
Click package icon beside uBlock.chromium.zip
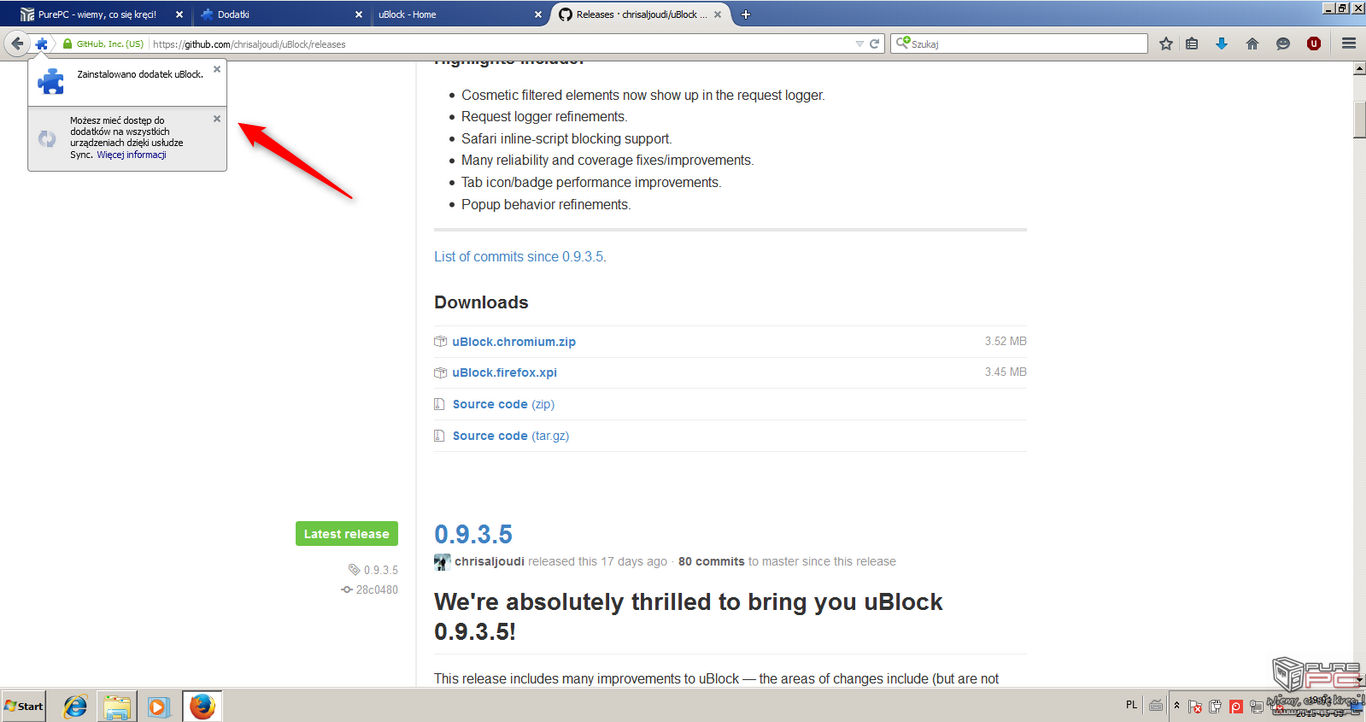coord(440,341)
